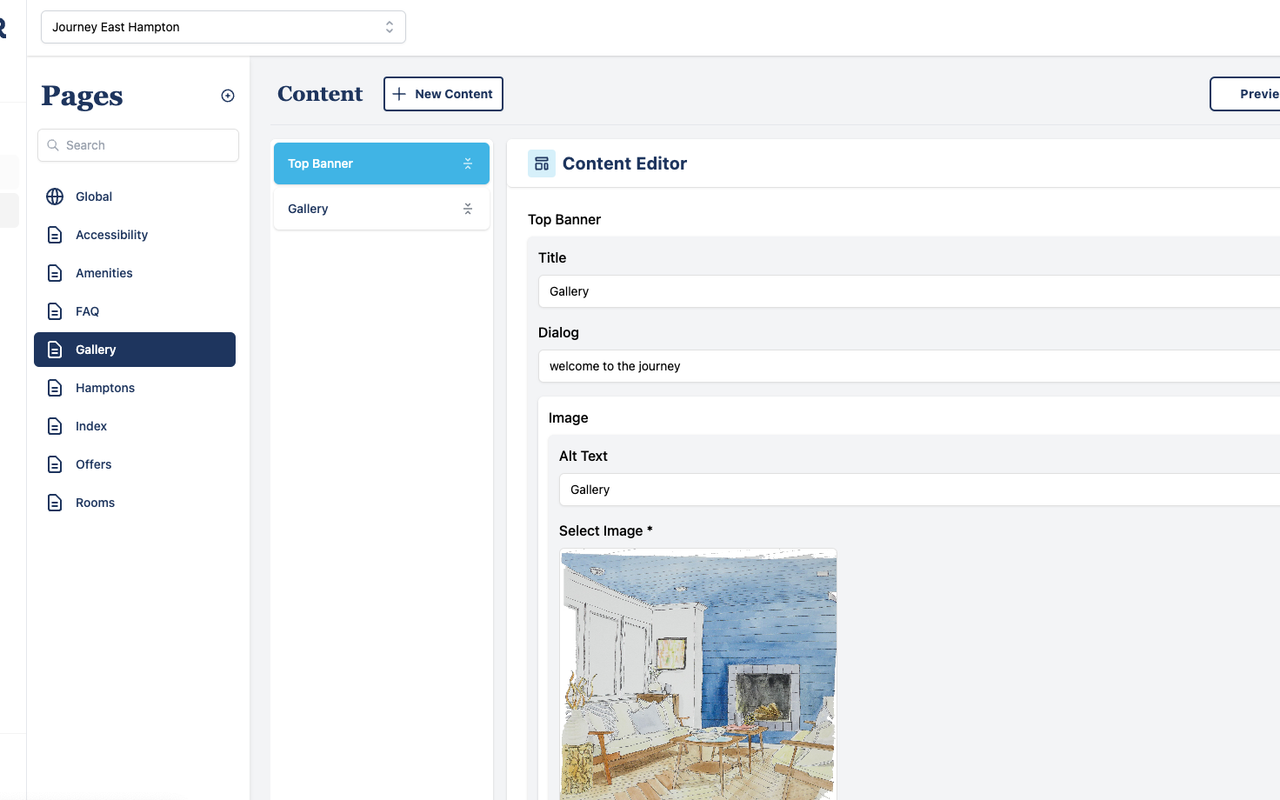Click the magnifier icon in Search box
Screen dimensions: 1280x800
[x=53, y=145]
